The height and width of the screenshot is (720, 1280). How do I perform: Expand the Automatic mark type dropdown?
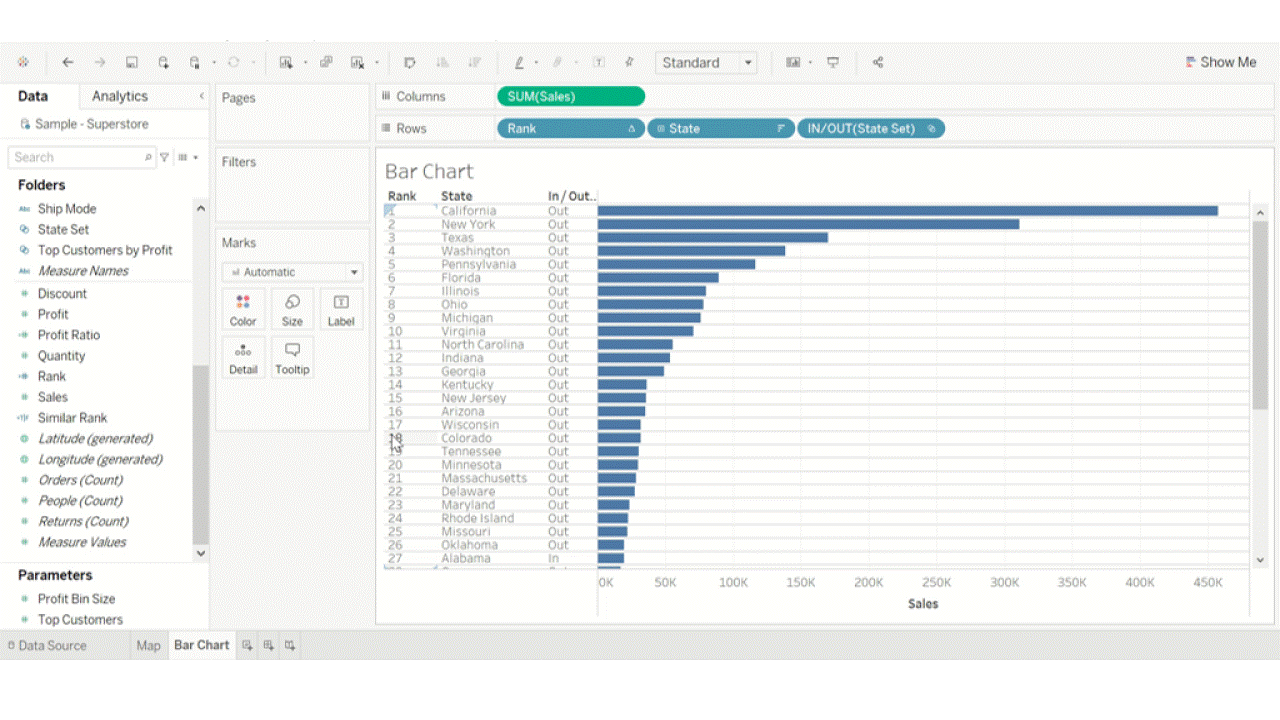(x=353, y=272)
